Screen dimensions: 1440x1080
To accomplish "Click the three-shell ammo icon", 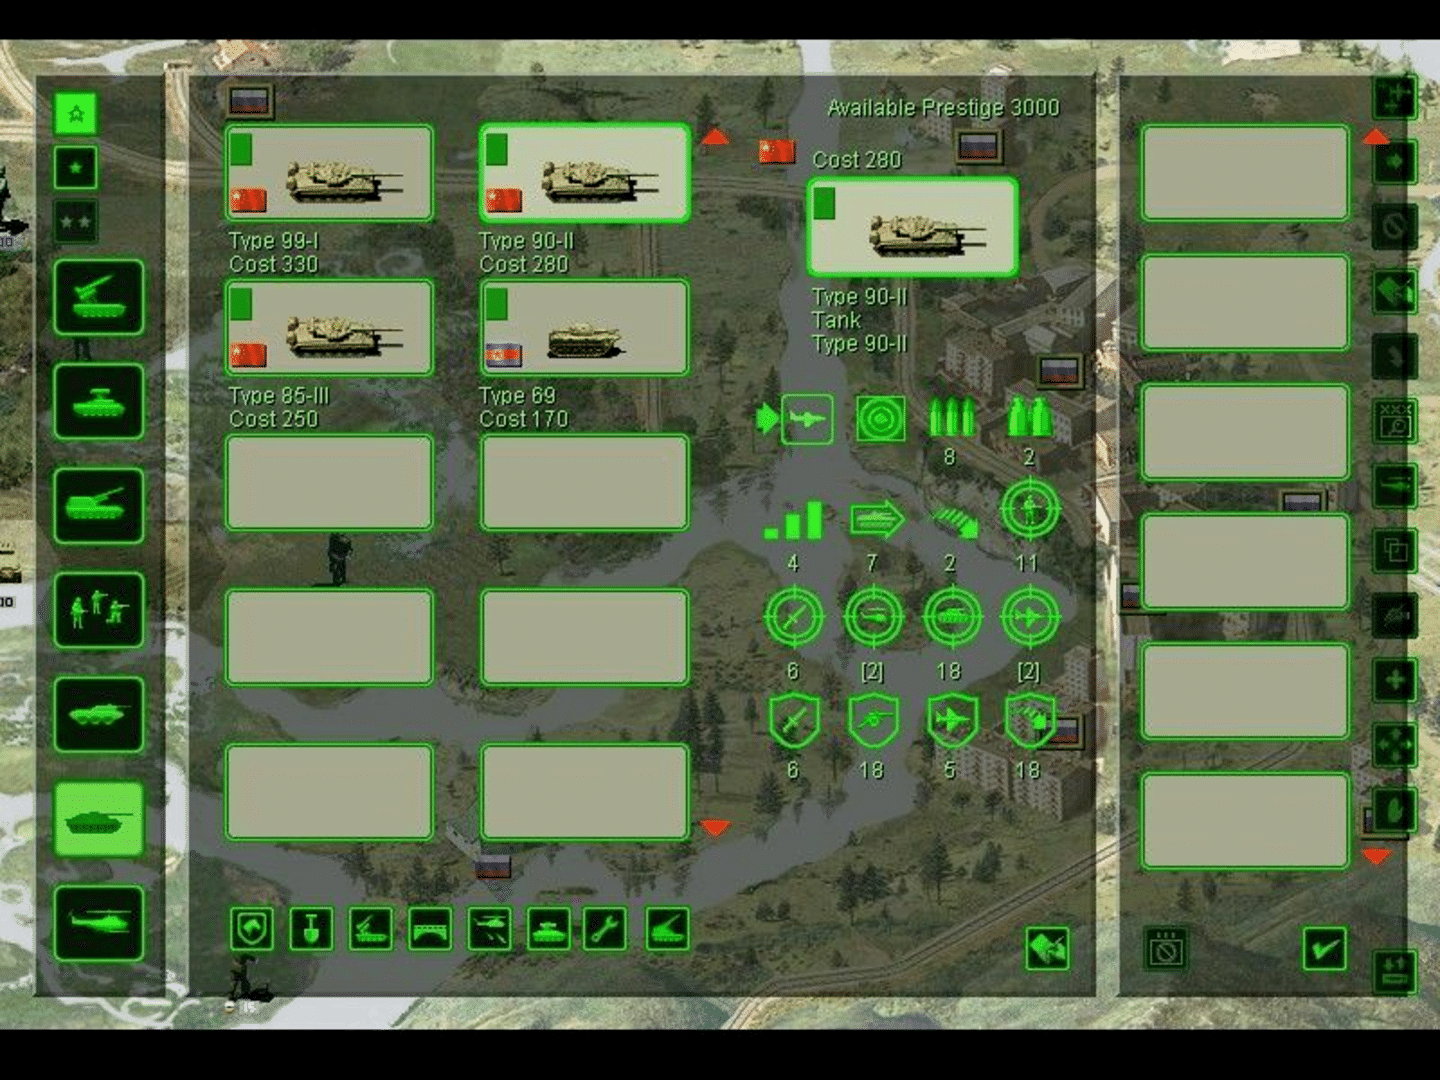I will (950, 417).
